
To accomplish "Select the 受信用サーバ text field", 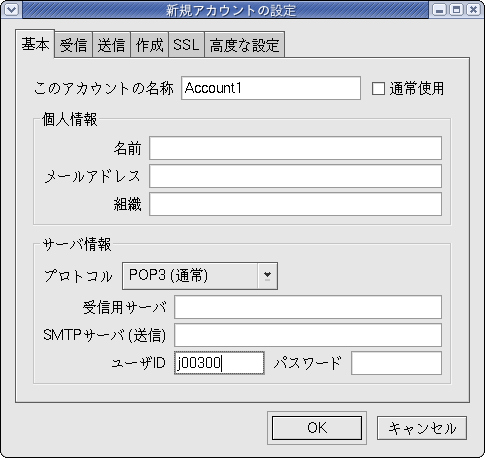I will [x=308, y=307].
